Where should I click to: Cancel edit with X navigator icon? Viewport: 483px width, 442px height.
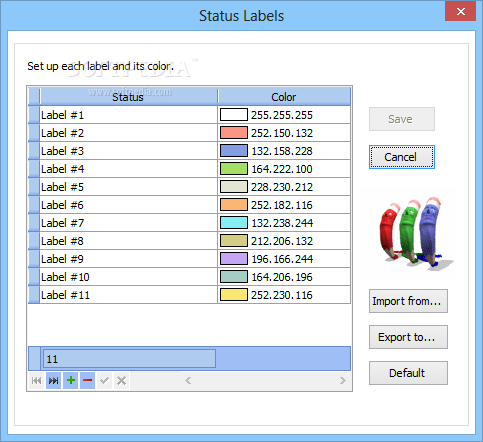coord(121,380)
